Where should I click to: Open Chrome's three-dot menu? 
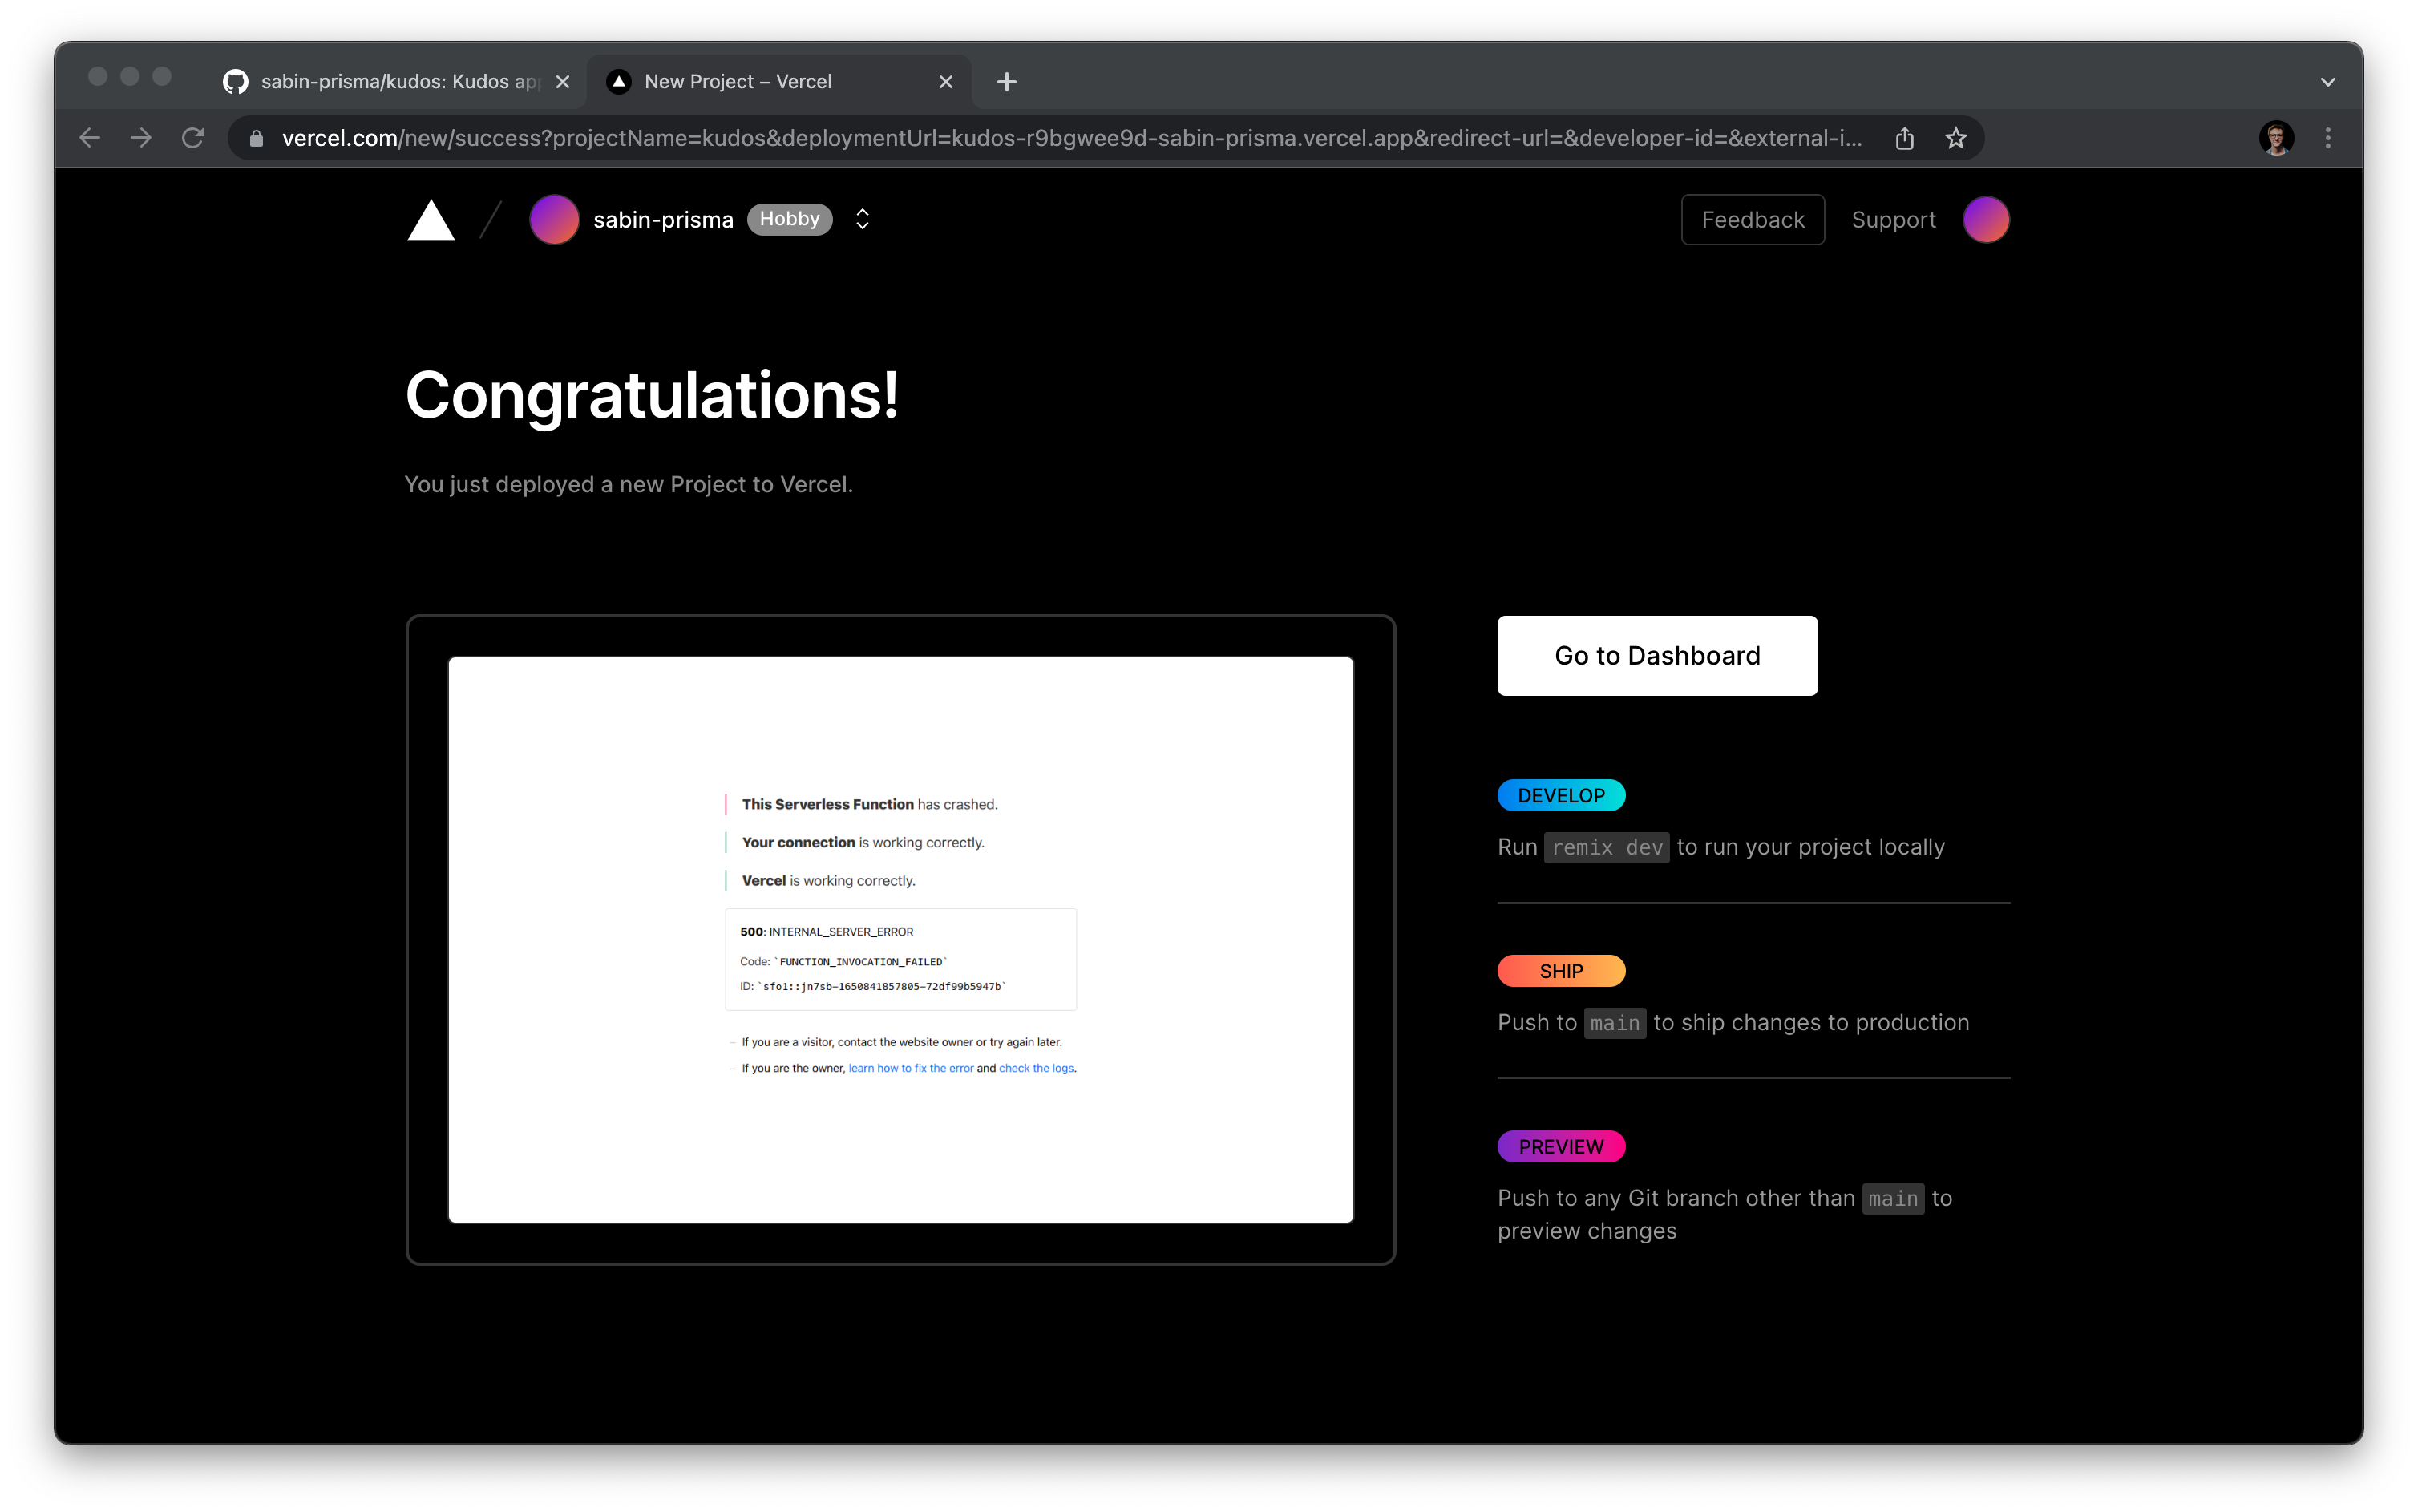pos(2328,138)
